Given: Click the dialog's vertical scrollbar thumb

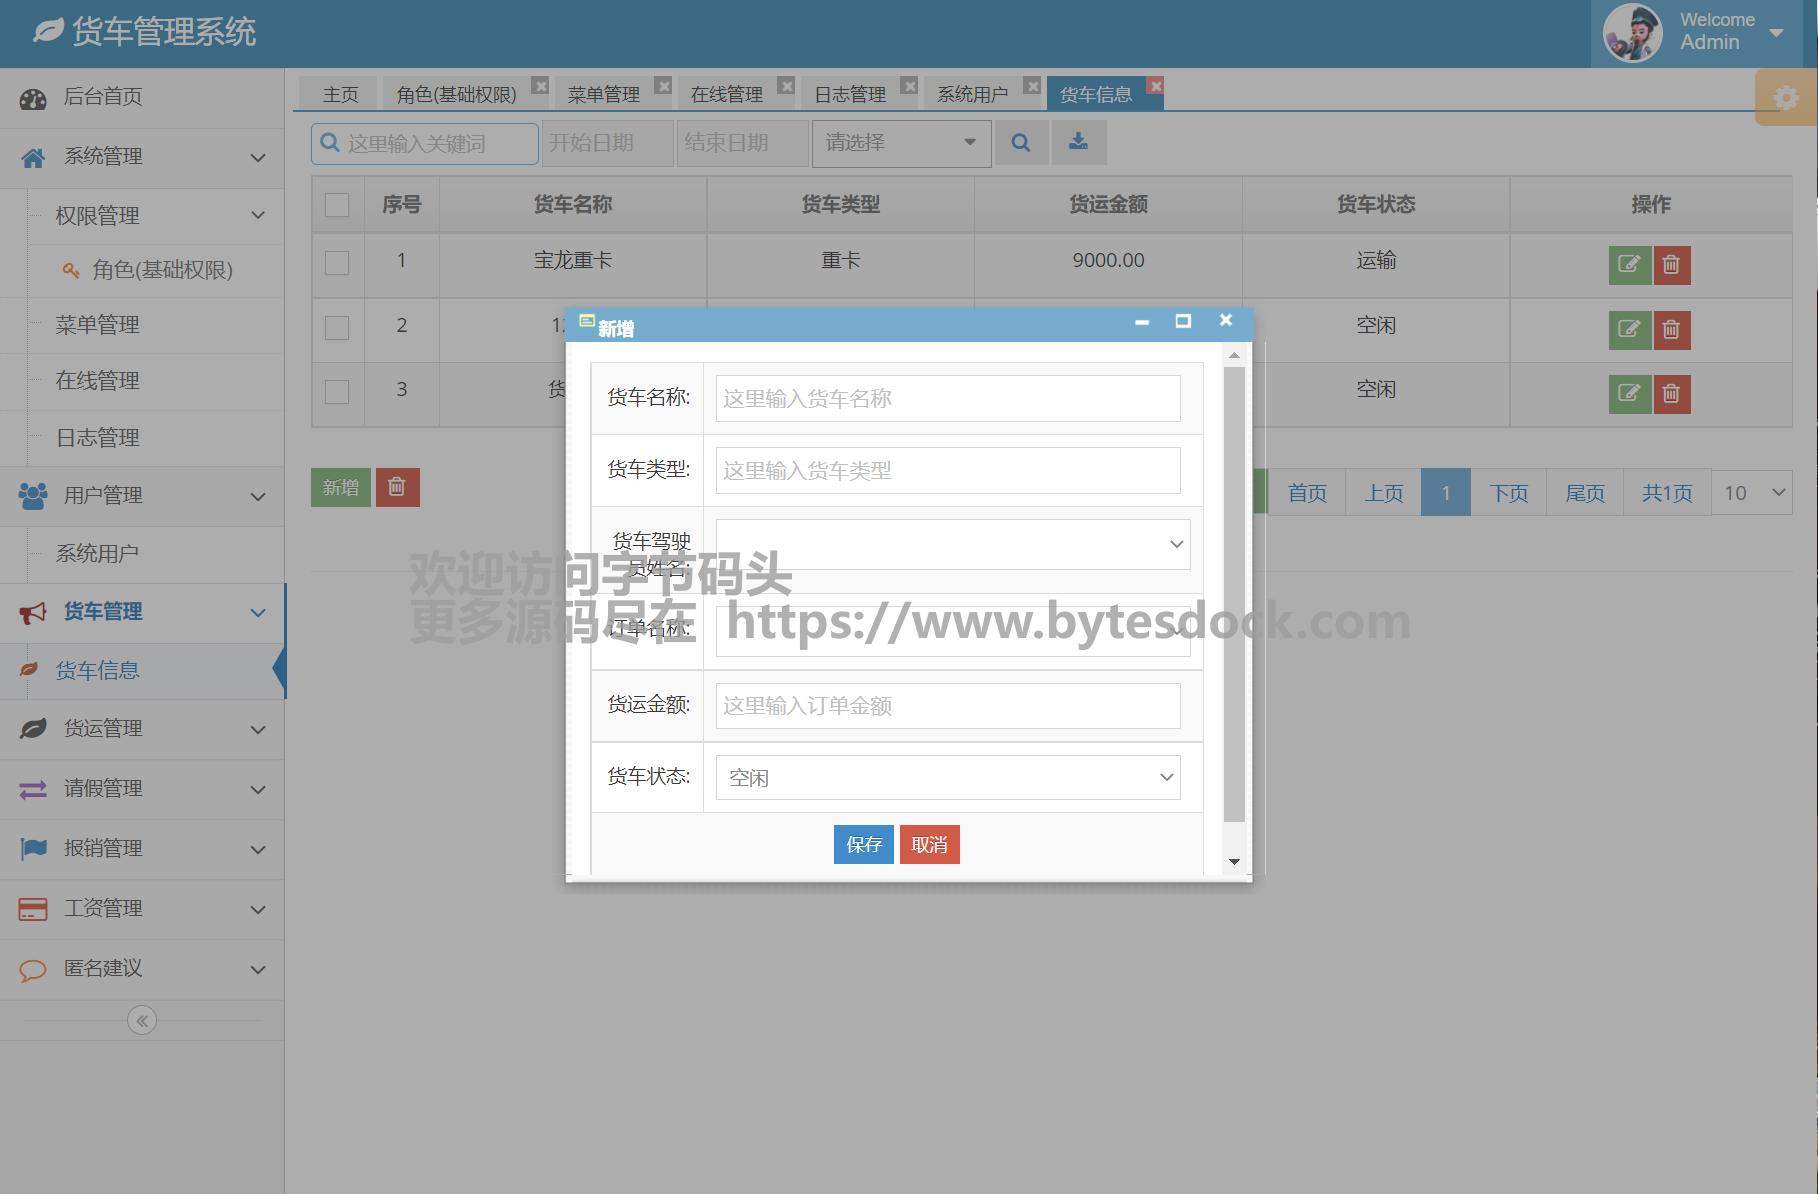Looking at the screenshot, I should tap(1234, 594).
